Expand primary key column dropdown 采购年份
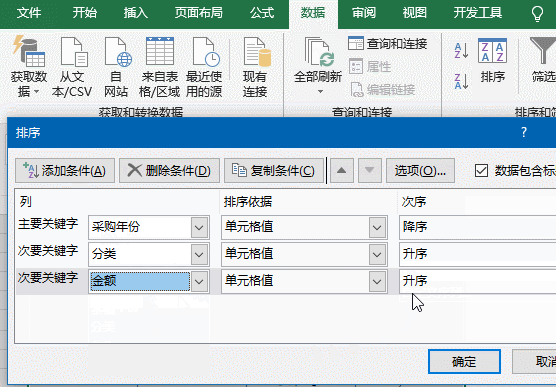Image resolution: width=556 pixels, height=387 pixels. pos(199,227)
